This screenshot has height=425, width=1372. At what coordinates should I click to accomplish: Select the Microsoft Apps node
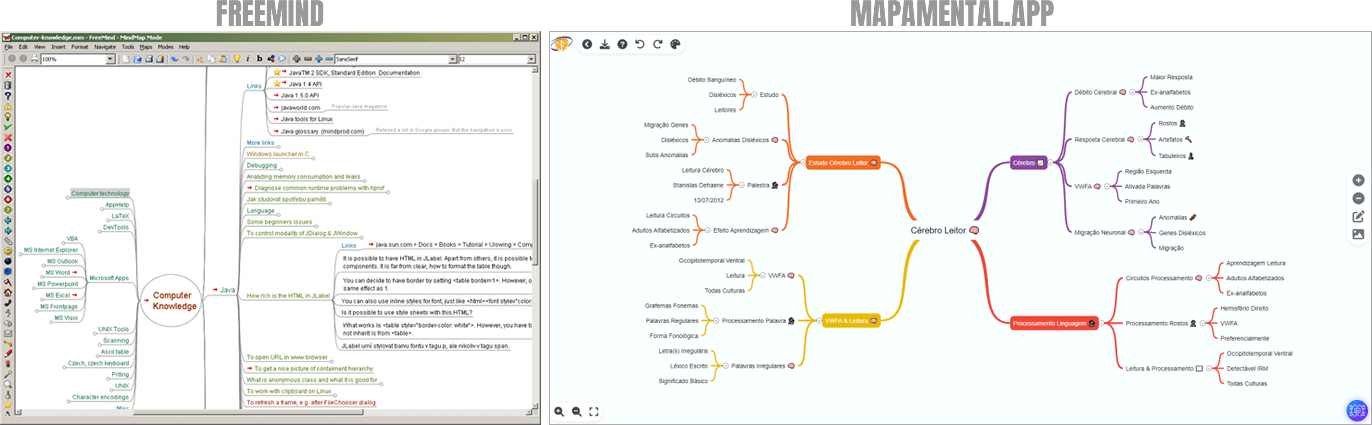pyautogui.click(x=108, y=278)
